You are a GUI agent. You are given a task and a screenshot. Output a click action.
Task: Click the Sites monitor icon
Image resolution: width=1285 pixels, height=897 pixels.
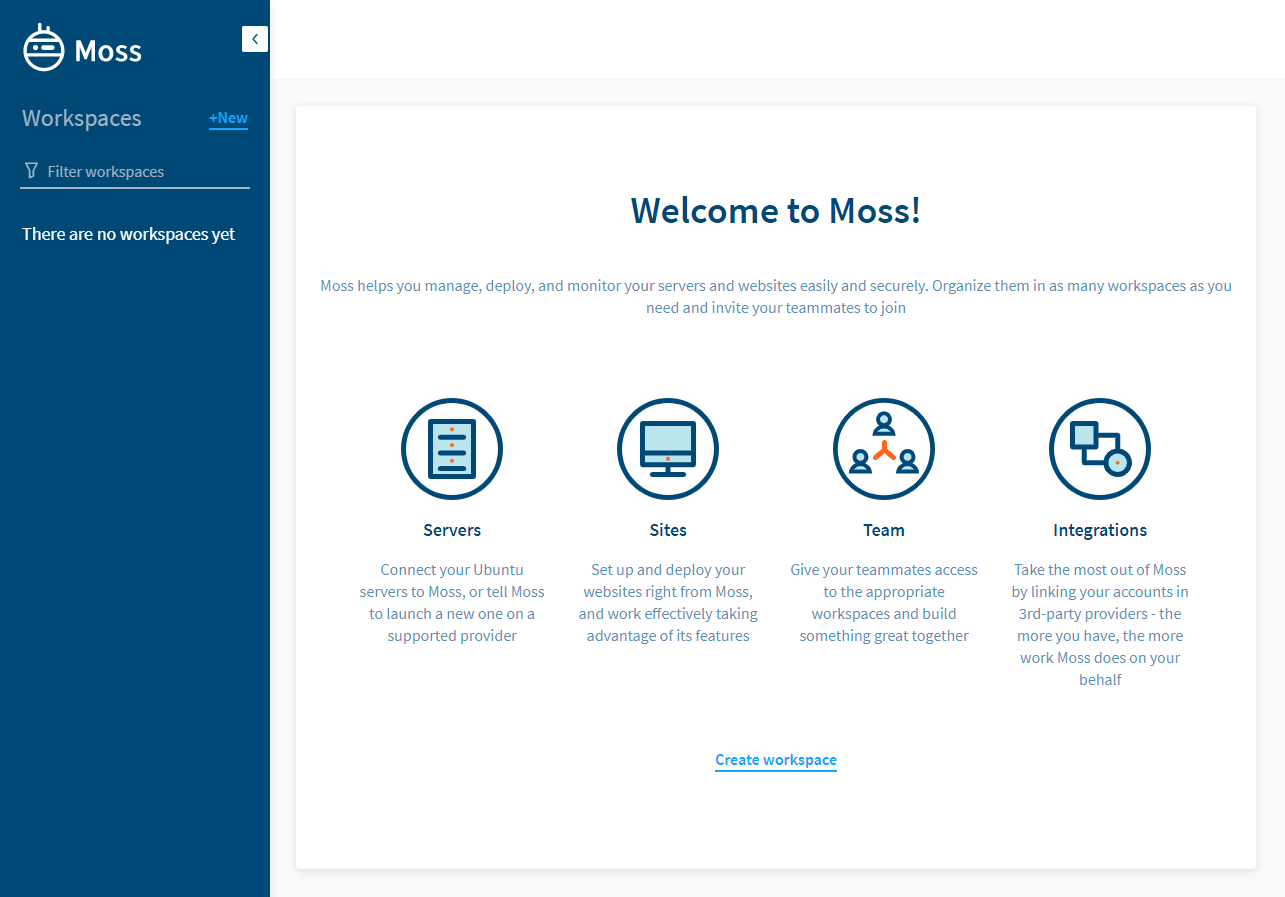point(668,449)
